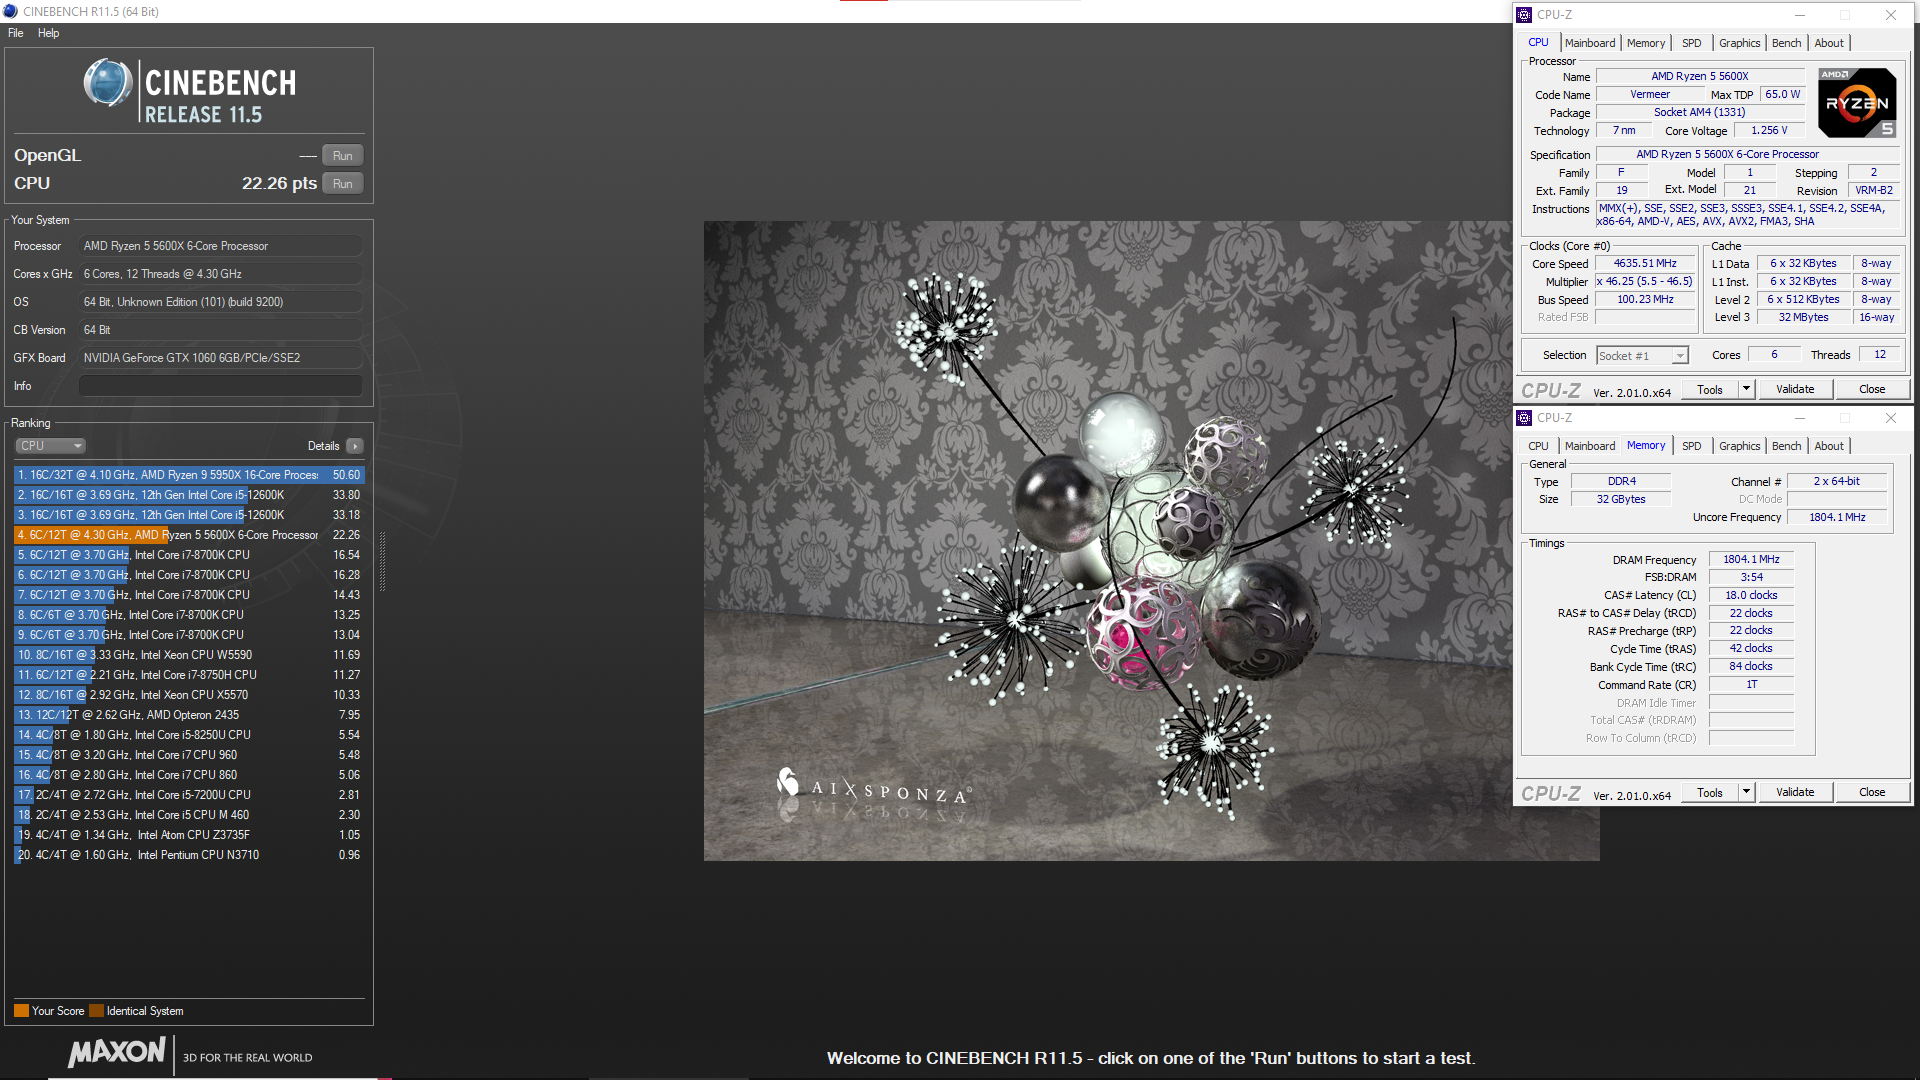The image size is (1920, 1080).
Task: Run the CPU benchmark
Action: (x=343, y=184)
